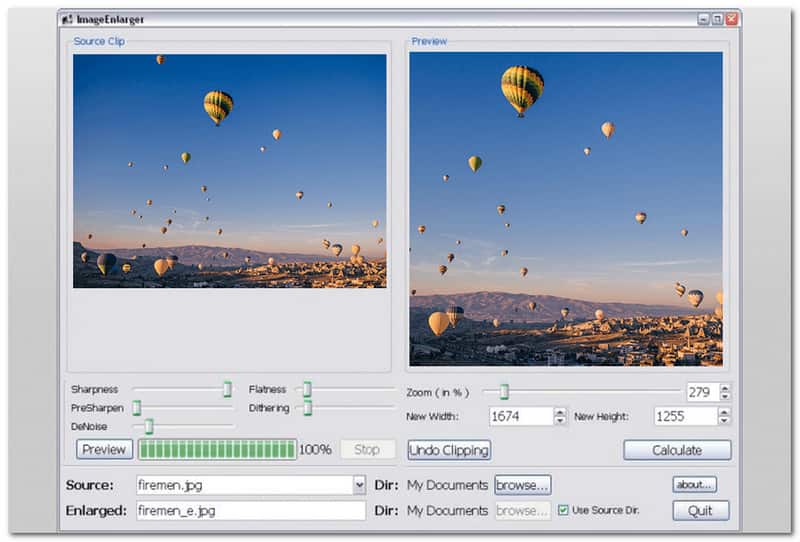This screenshot has width=800, height=542.
Task: Click the ImageEnlarger title bar app icon
Action: pos(67,19)
